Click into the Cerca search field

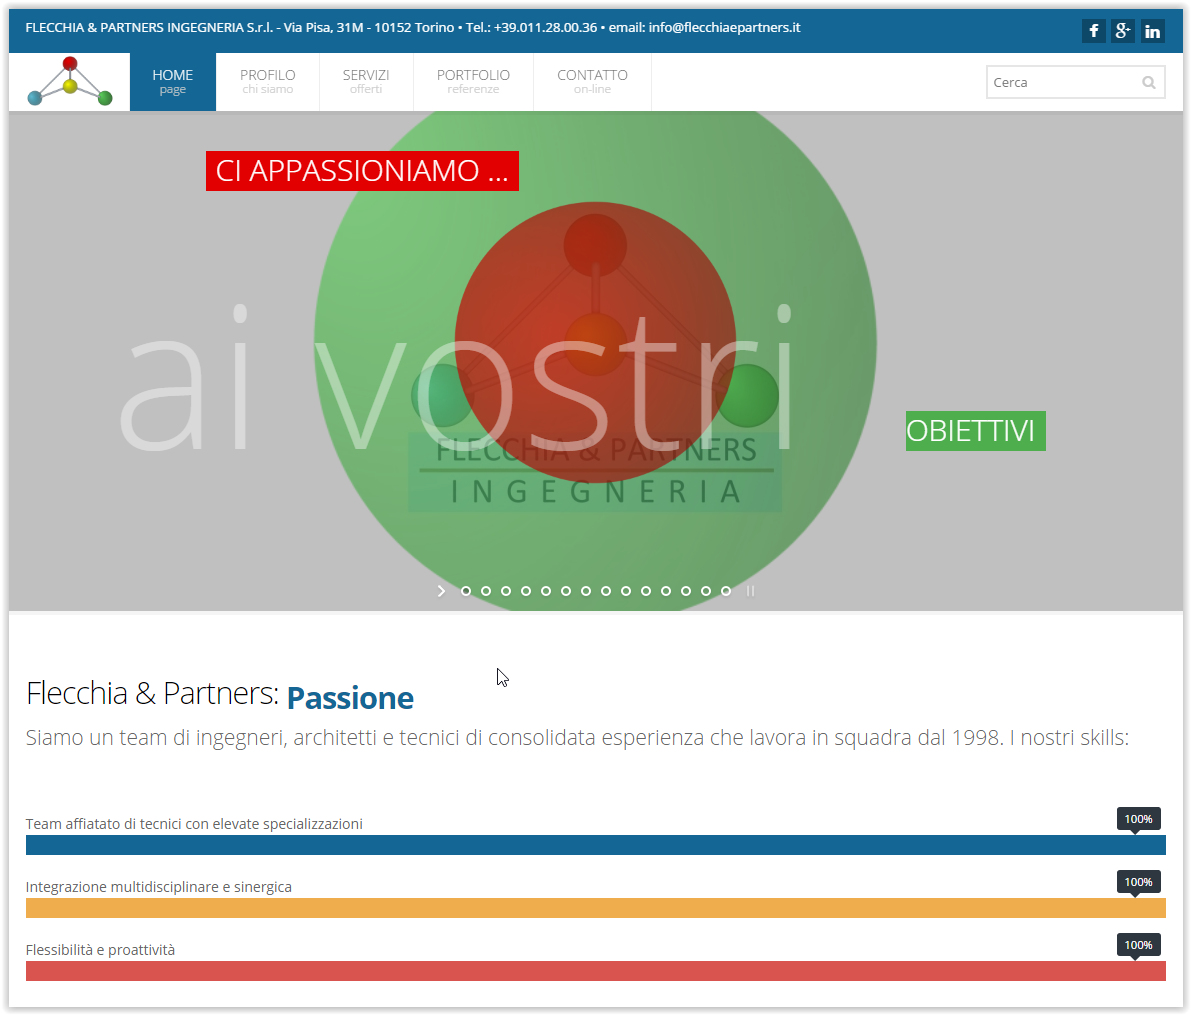click(1075, 82)
